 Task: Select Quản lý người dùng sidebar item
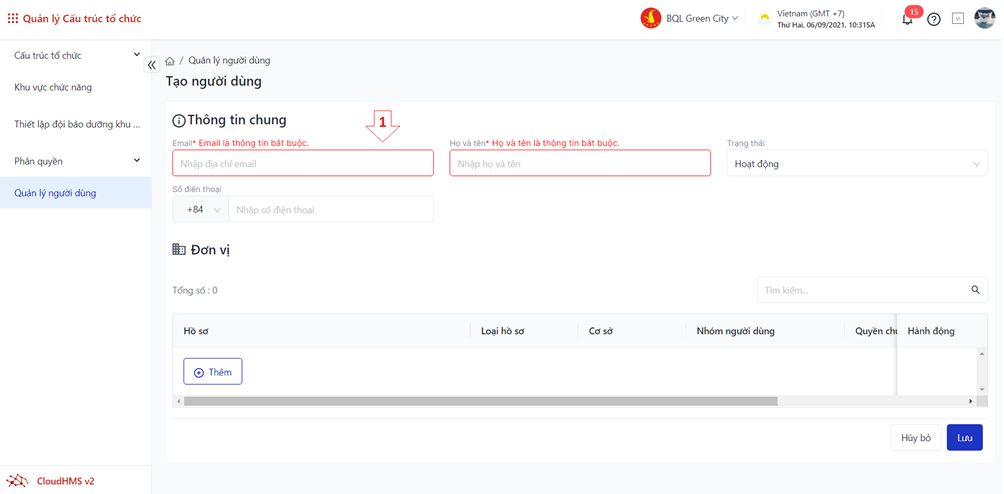pos(76,193)
